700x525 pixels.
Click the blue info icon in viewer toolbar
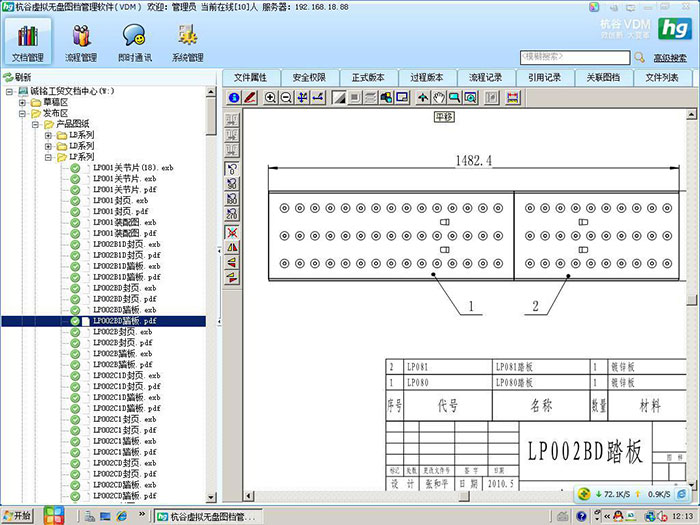(233, 97)
